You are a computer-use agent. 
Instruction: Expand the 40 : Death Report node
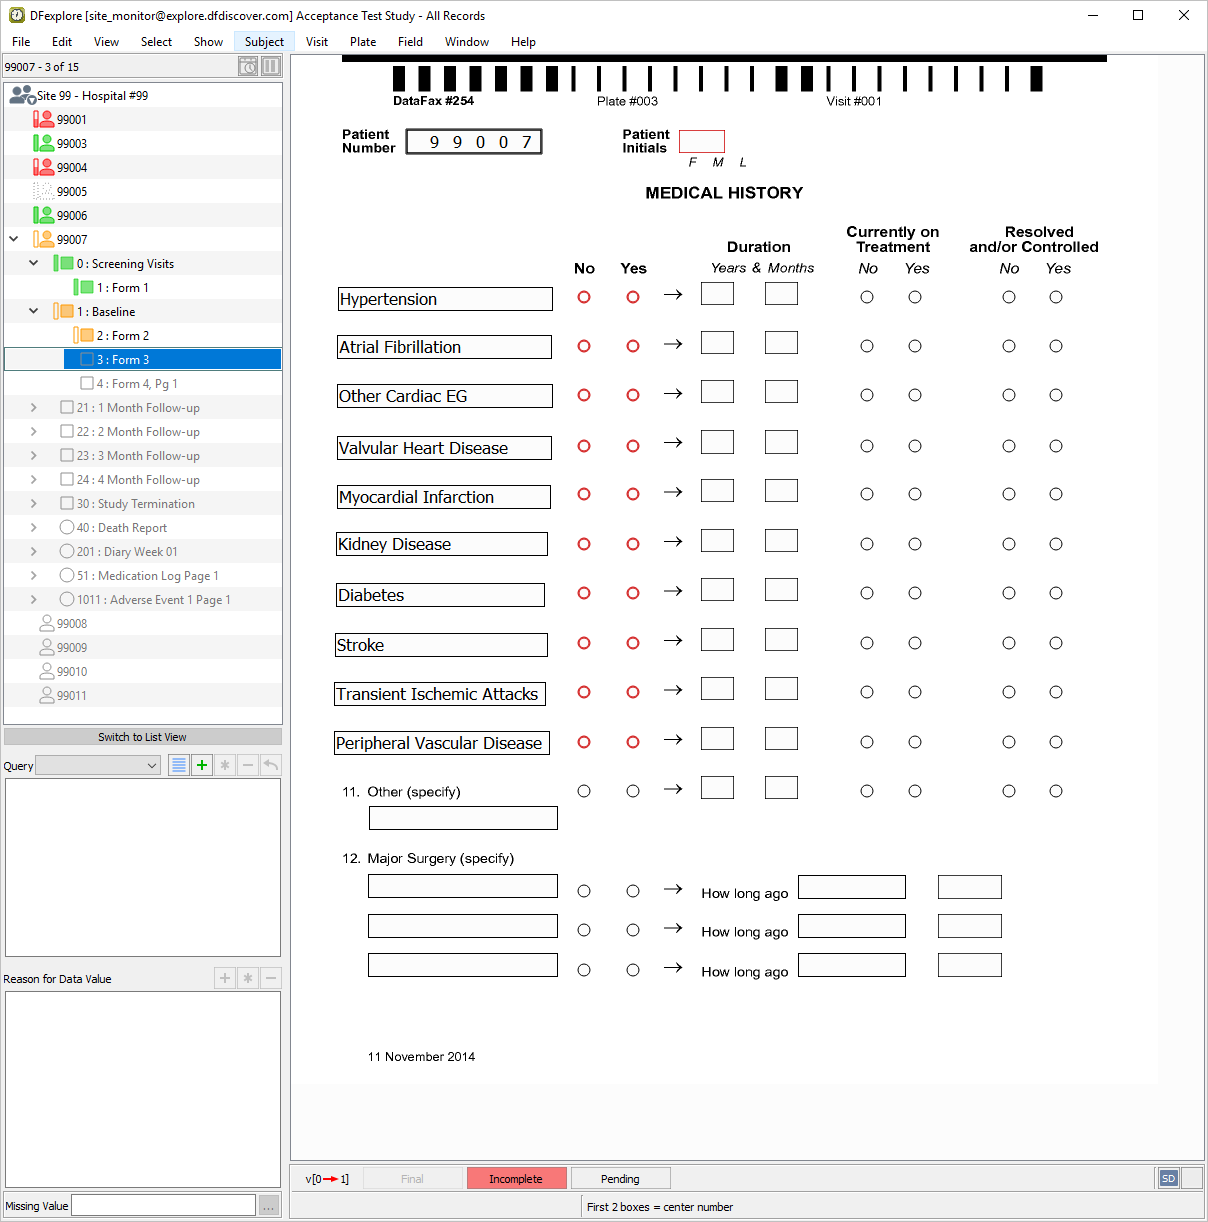pos(34,527)
